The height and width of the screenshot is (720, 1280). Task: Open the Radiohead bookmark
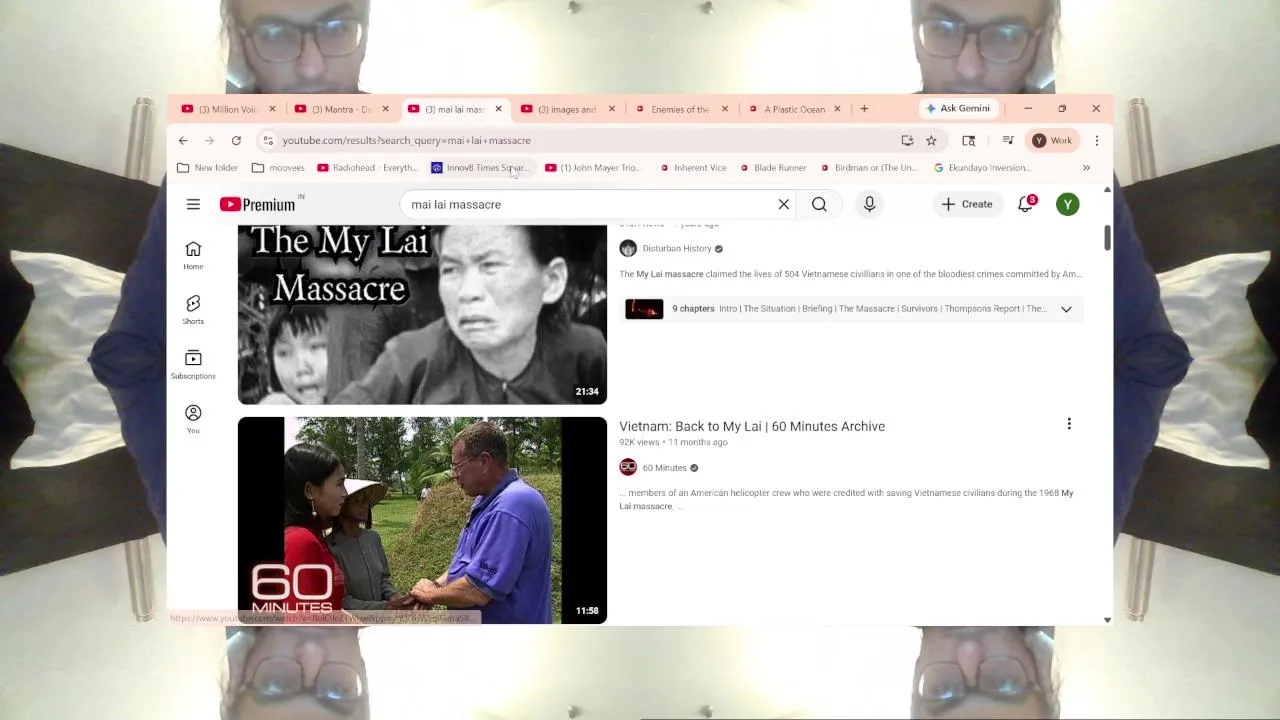366,167
